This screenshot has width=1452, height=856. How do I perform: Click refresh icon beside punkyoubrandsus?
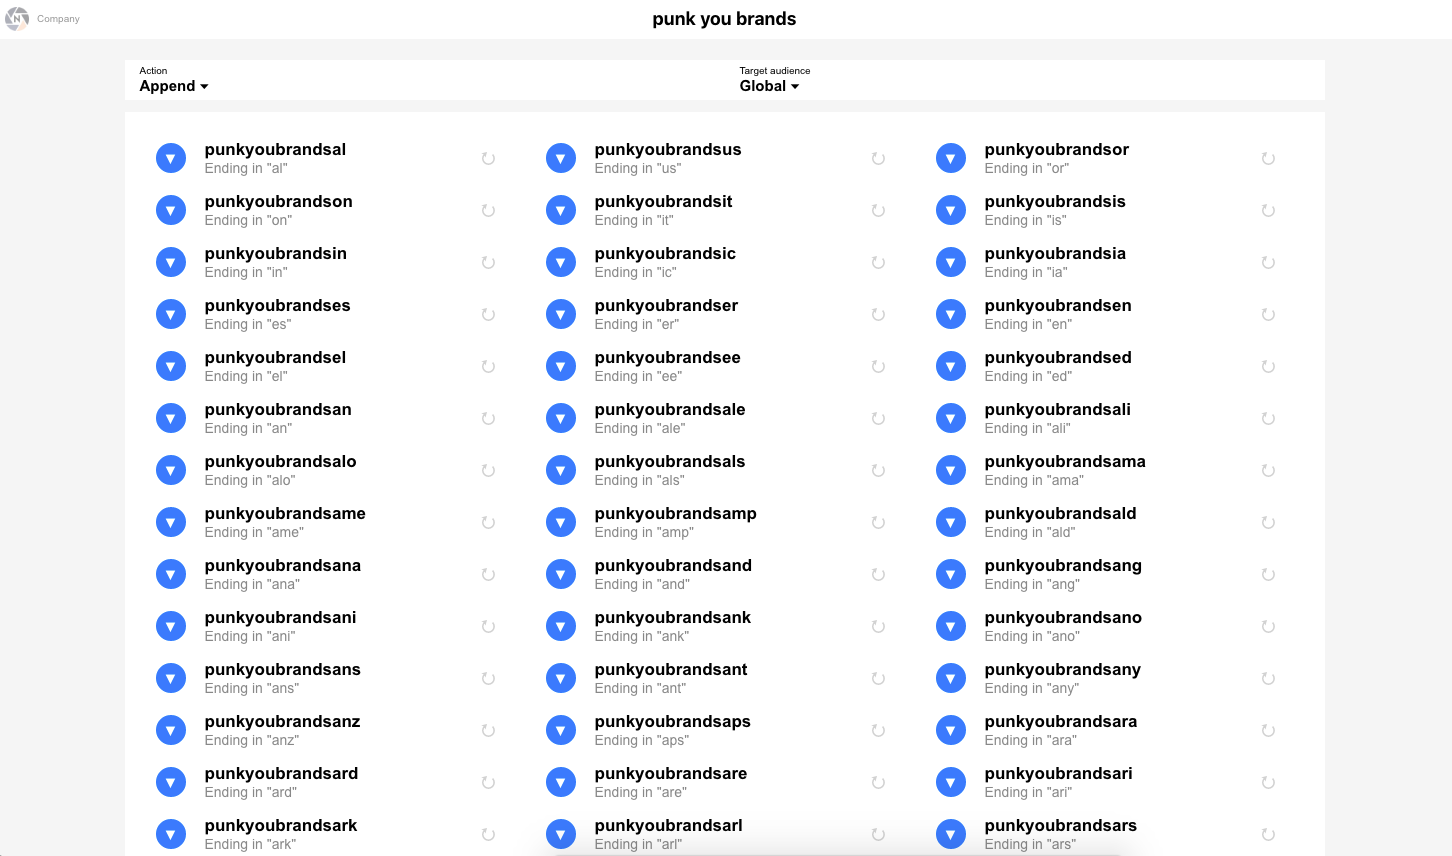(878, 158)
